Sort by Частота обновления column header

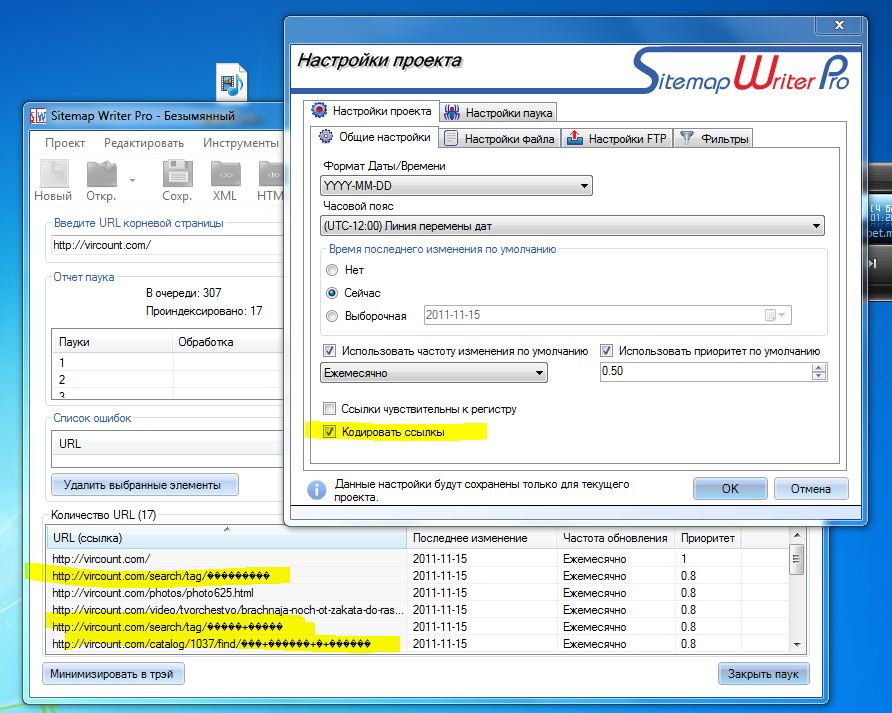[615, 538]
